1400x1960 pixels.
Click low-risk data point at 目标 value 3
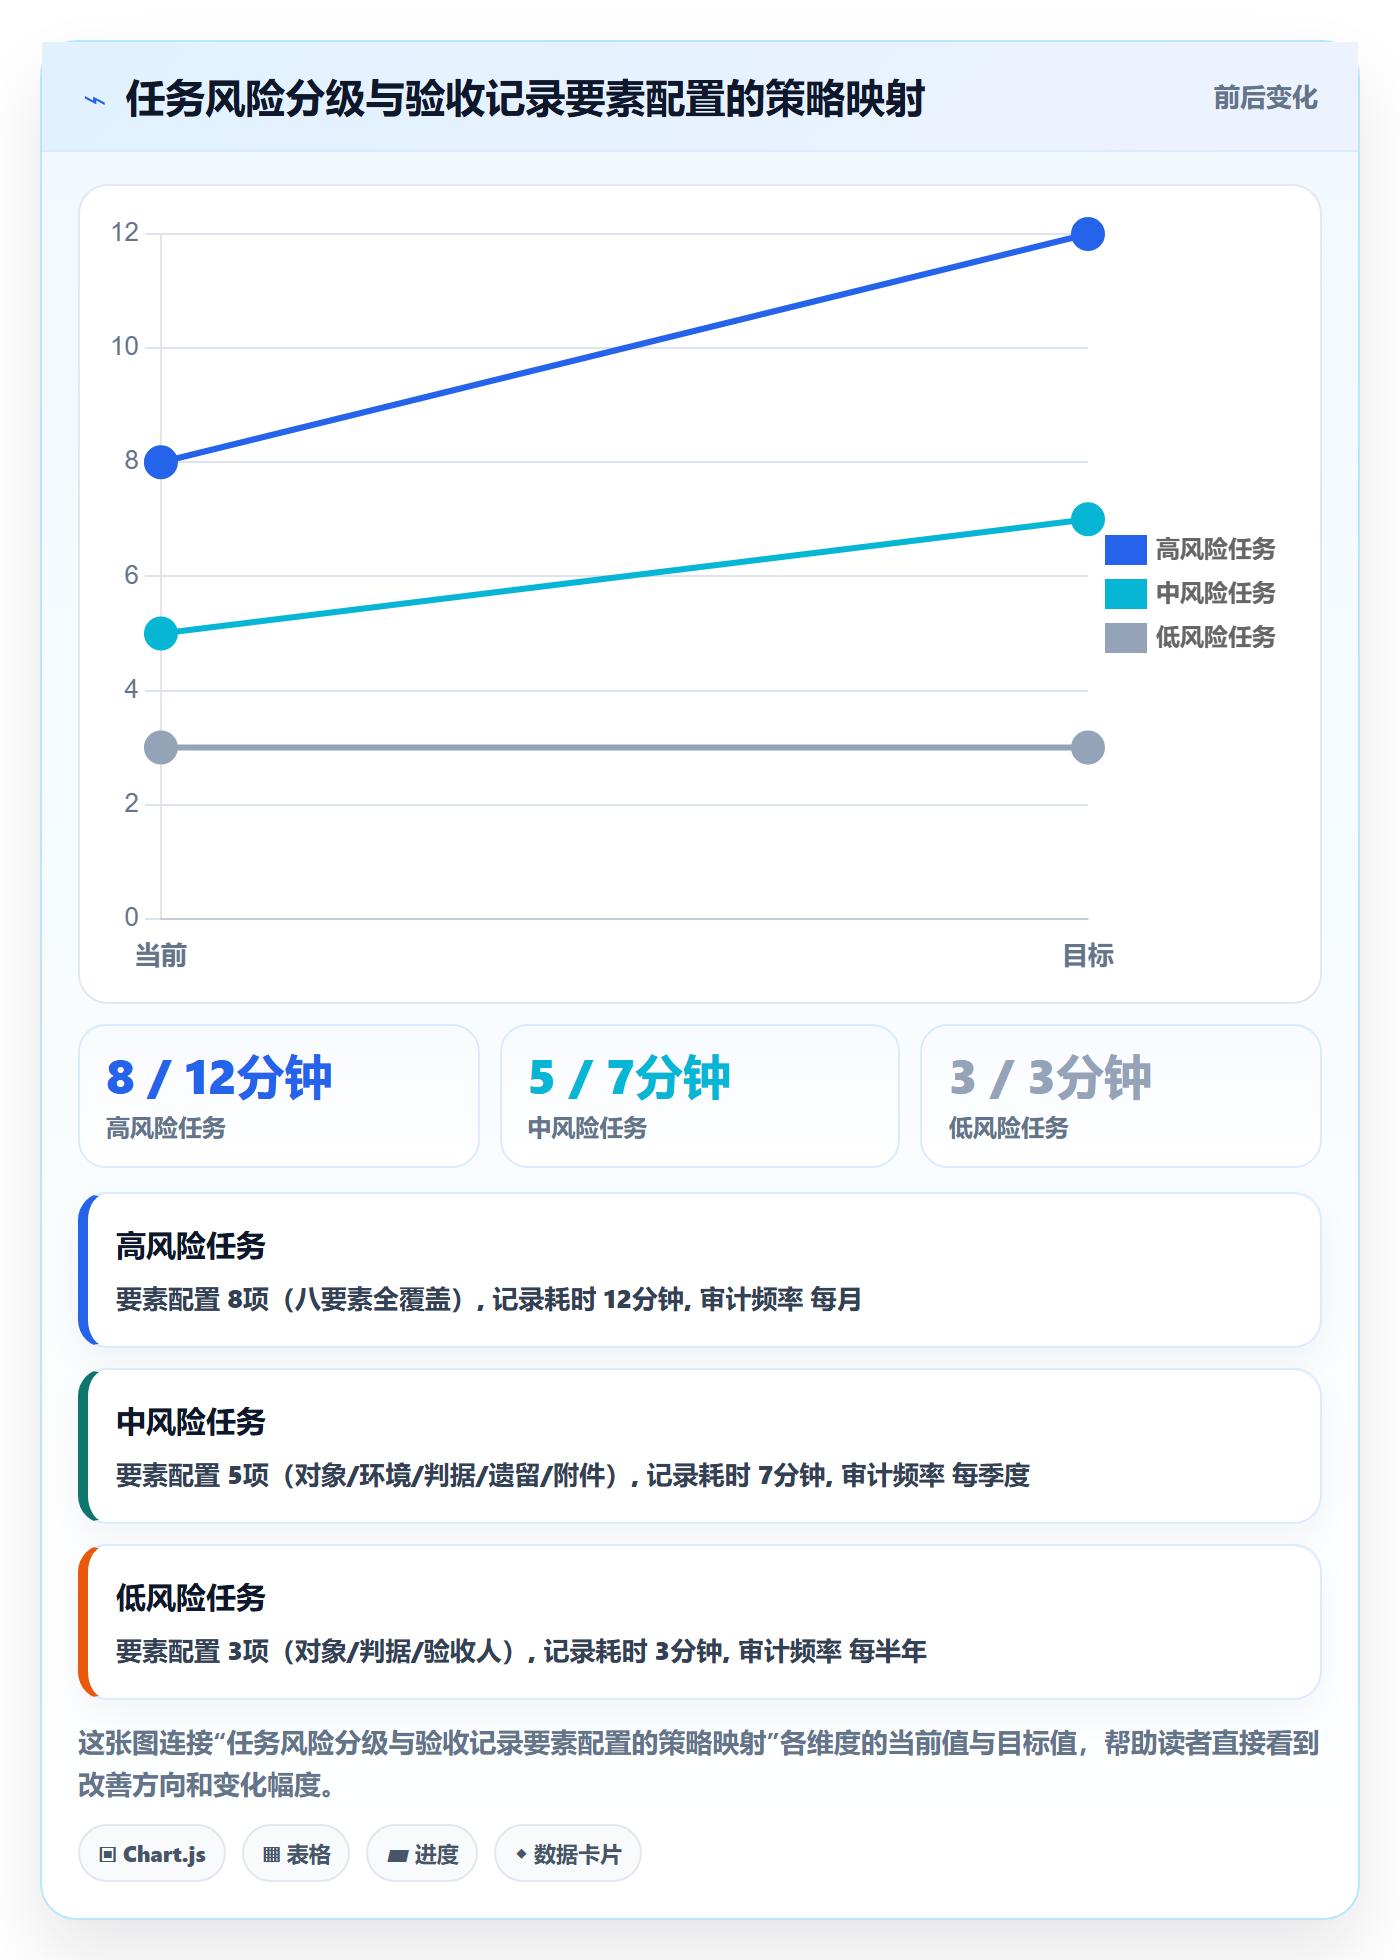1088,747
